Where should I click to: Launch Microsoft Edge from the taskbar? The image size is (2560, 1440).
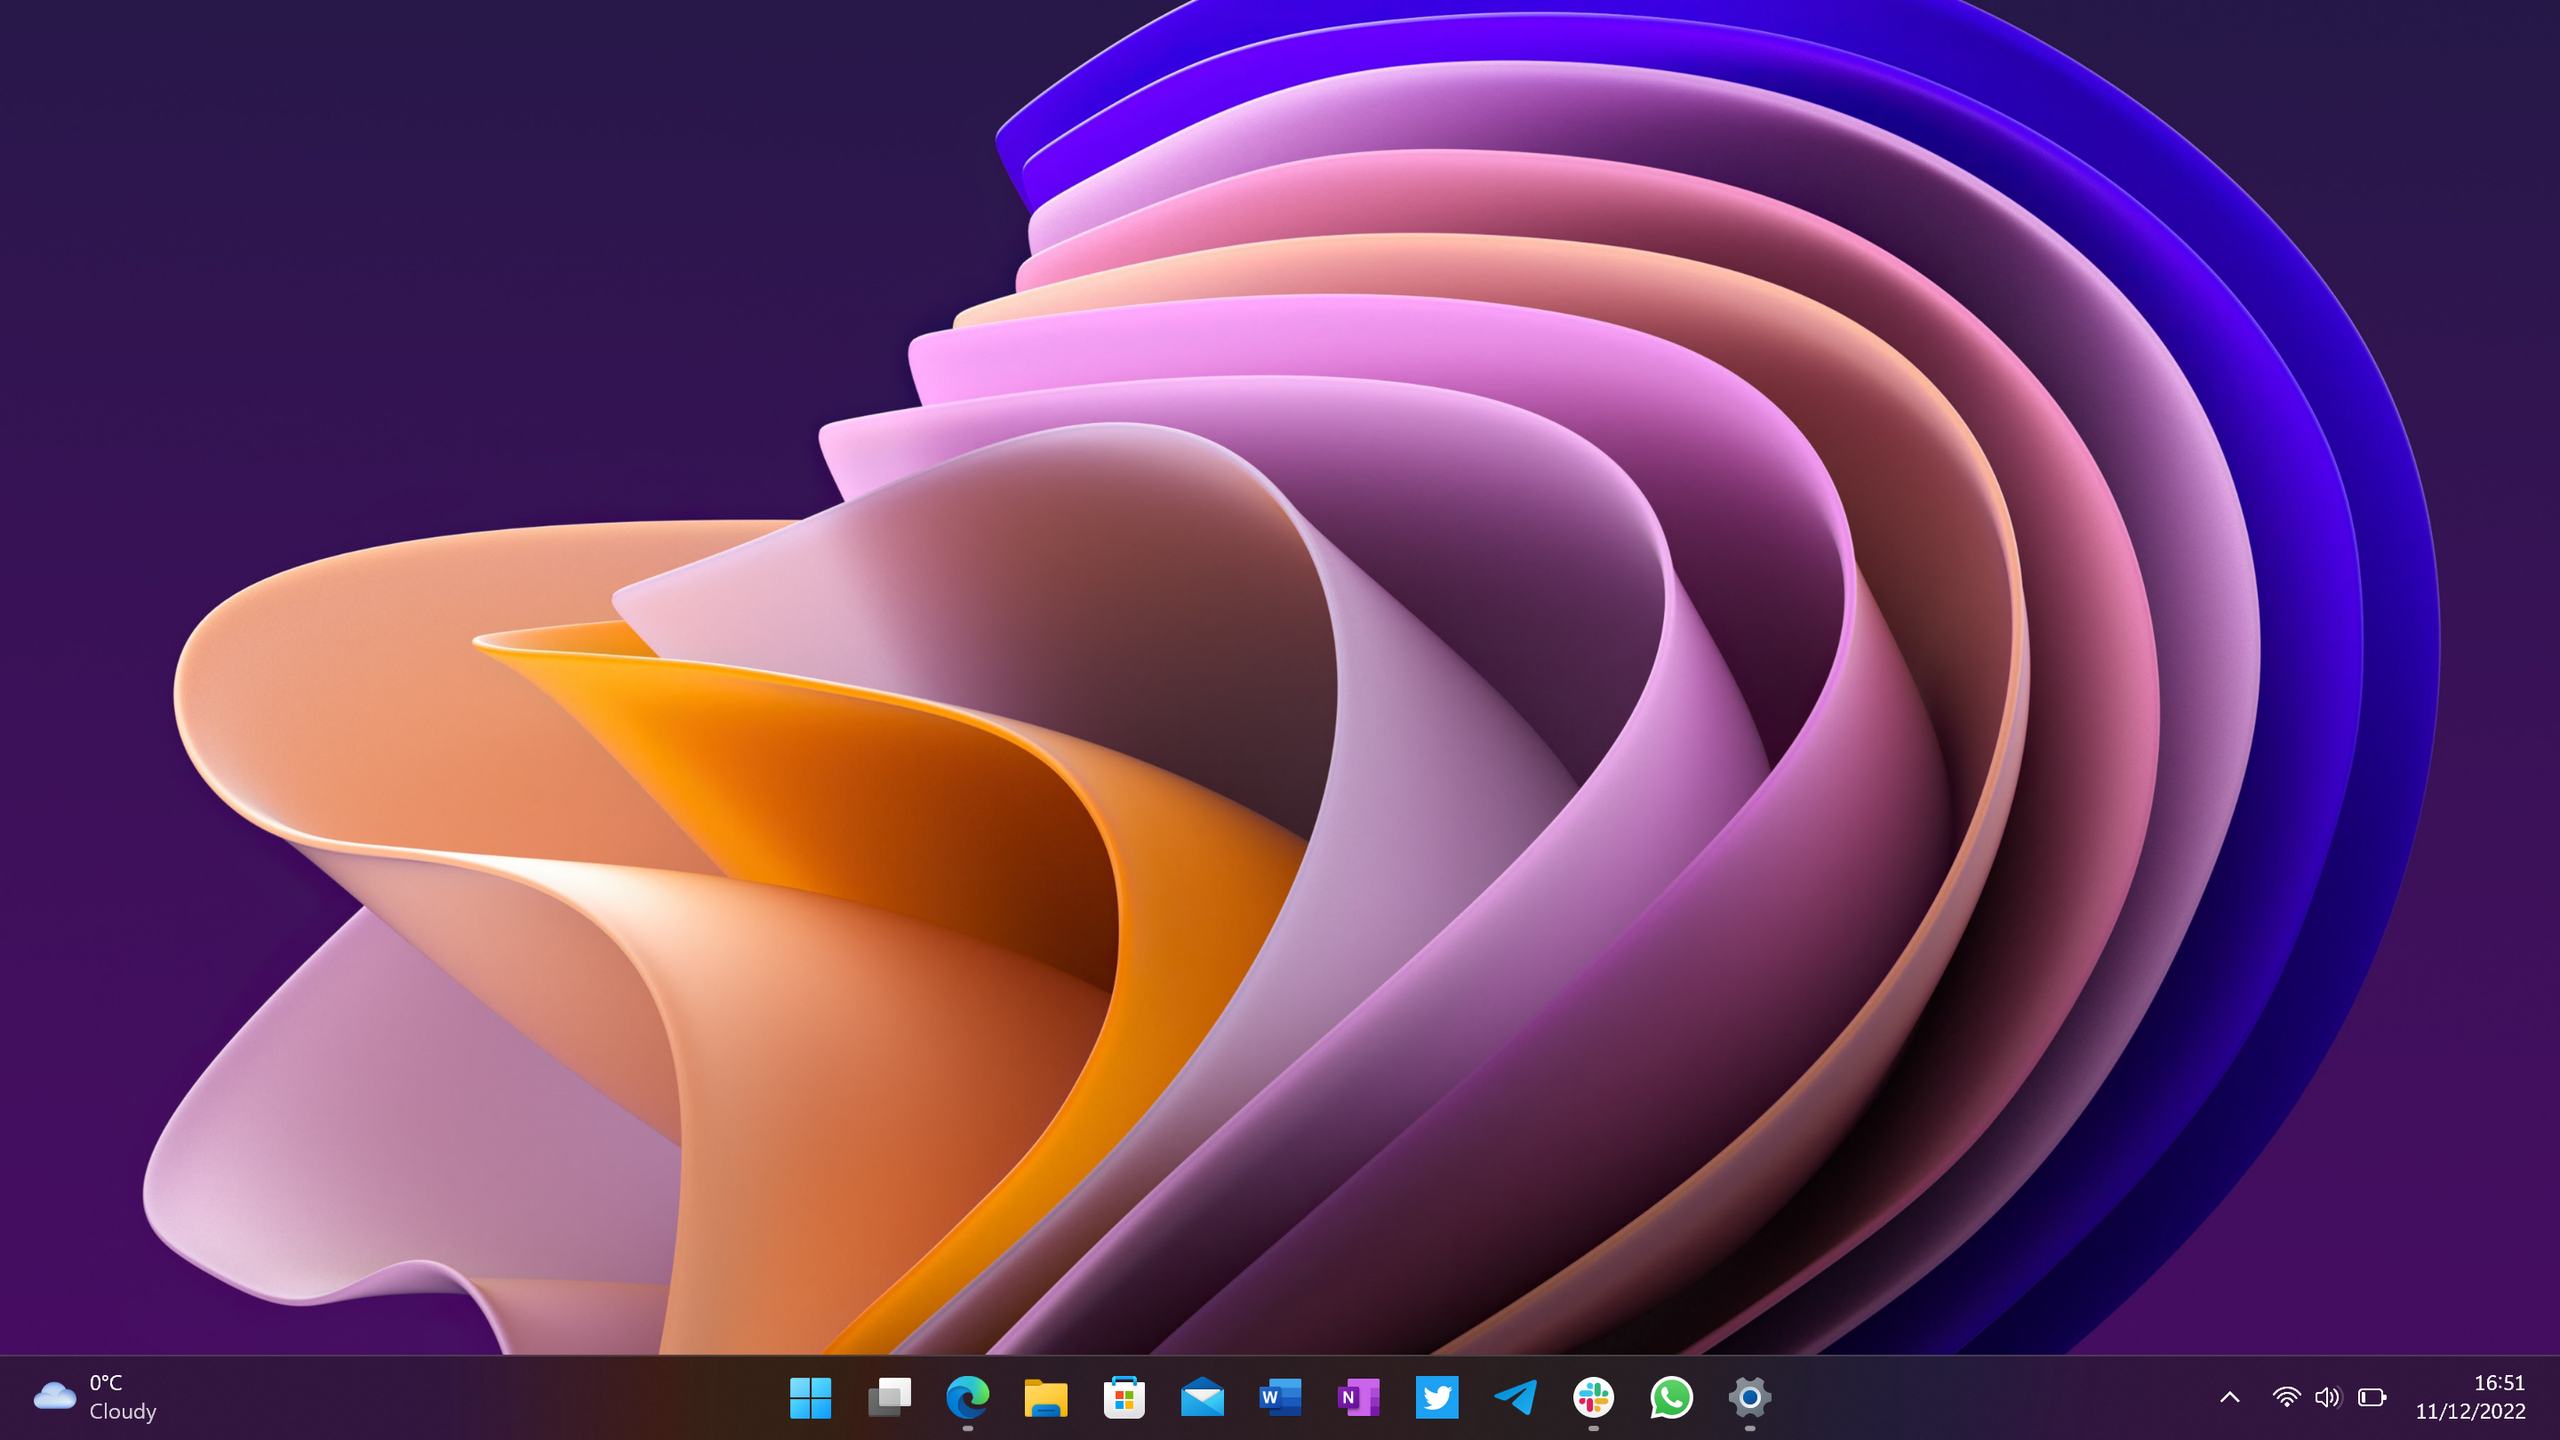click(967, 1397)
